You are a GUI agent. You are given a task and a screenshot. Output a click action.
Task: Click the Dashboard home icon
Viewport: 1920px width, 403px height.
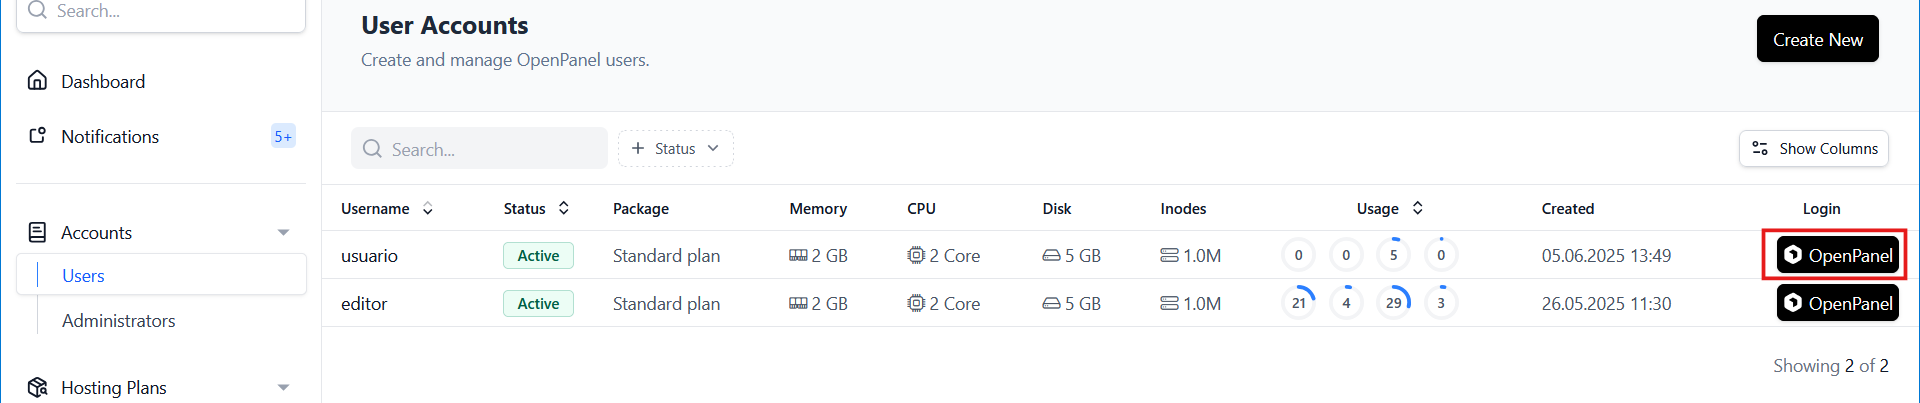(x=37, y=81)
